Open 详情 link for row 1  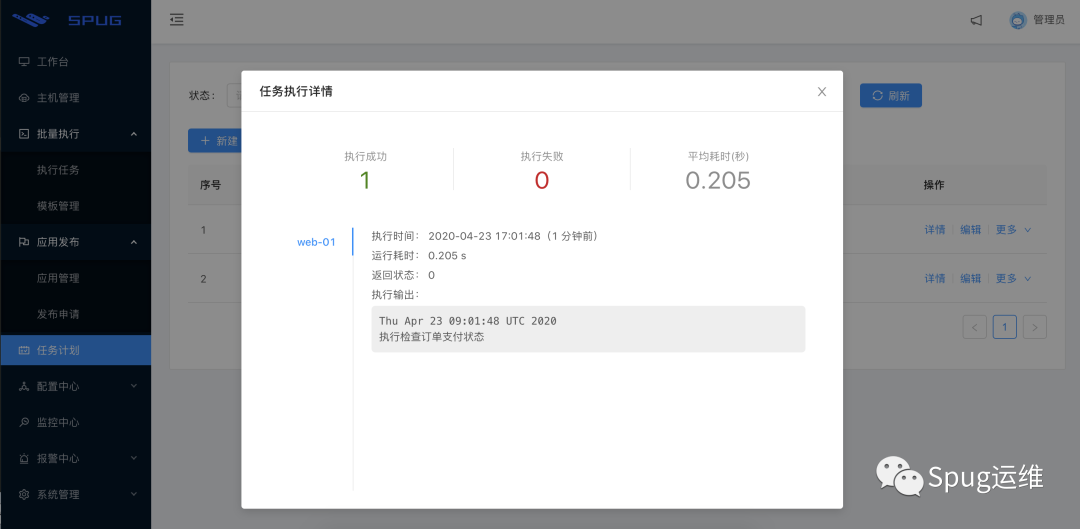click(x=935, y=229)
